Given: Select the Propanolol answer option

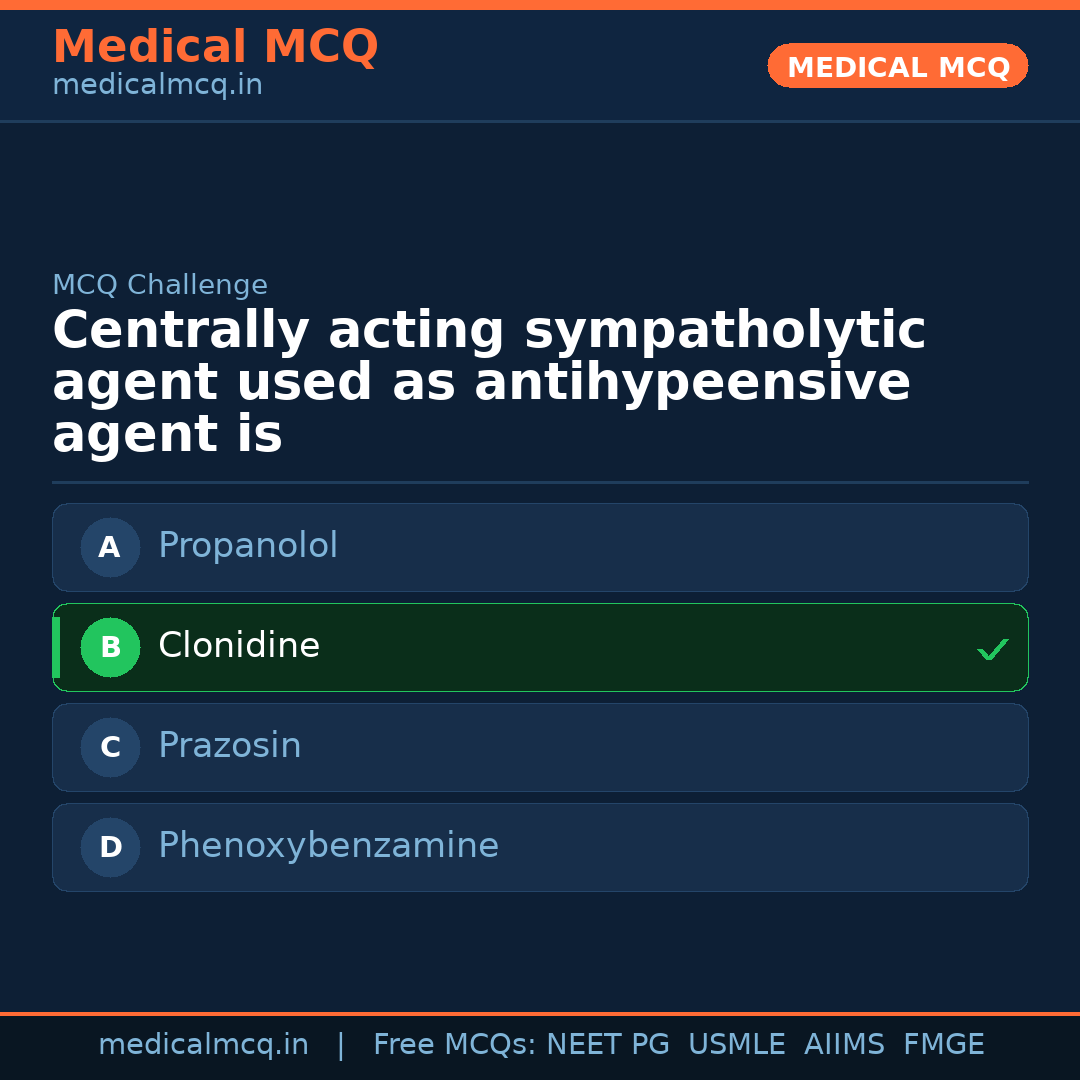Looking at the screenshot, I should pyautogui.click(x=540, y=547).
